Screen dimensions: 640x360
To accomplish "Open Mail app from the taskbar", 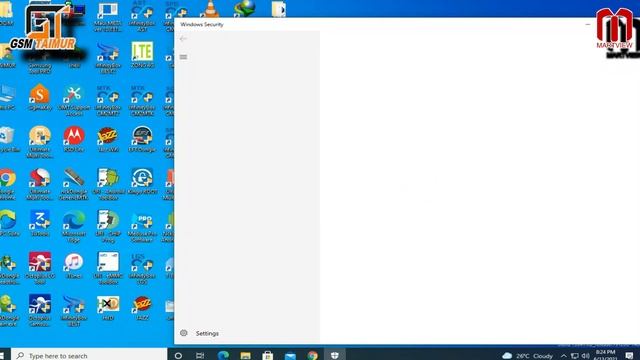I will [x=290, y=356].
